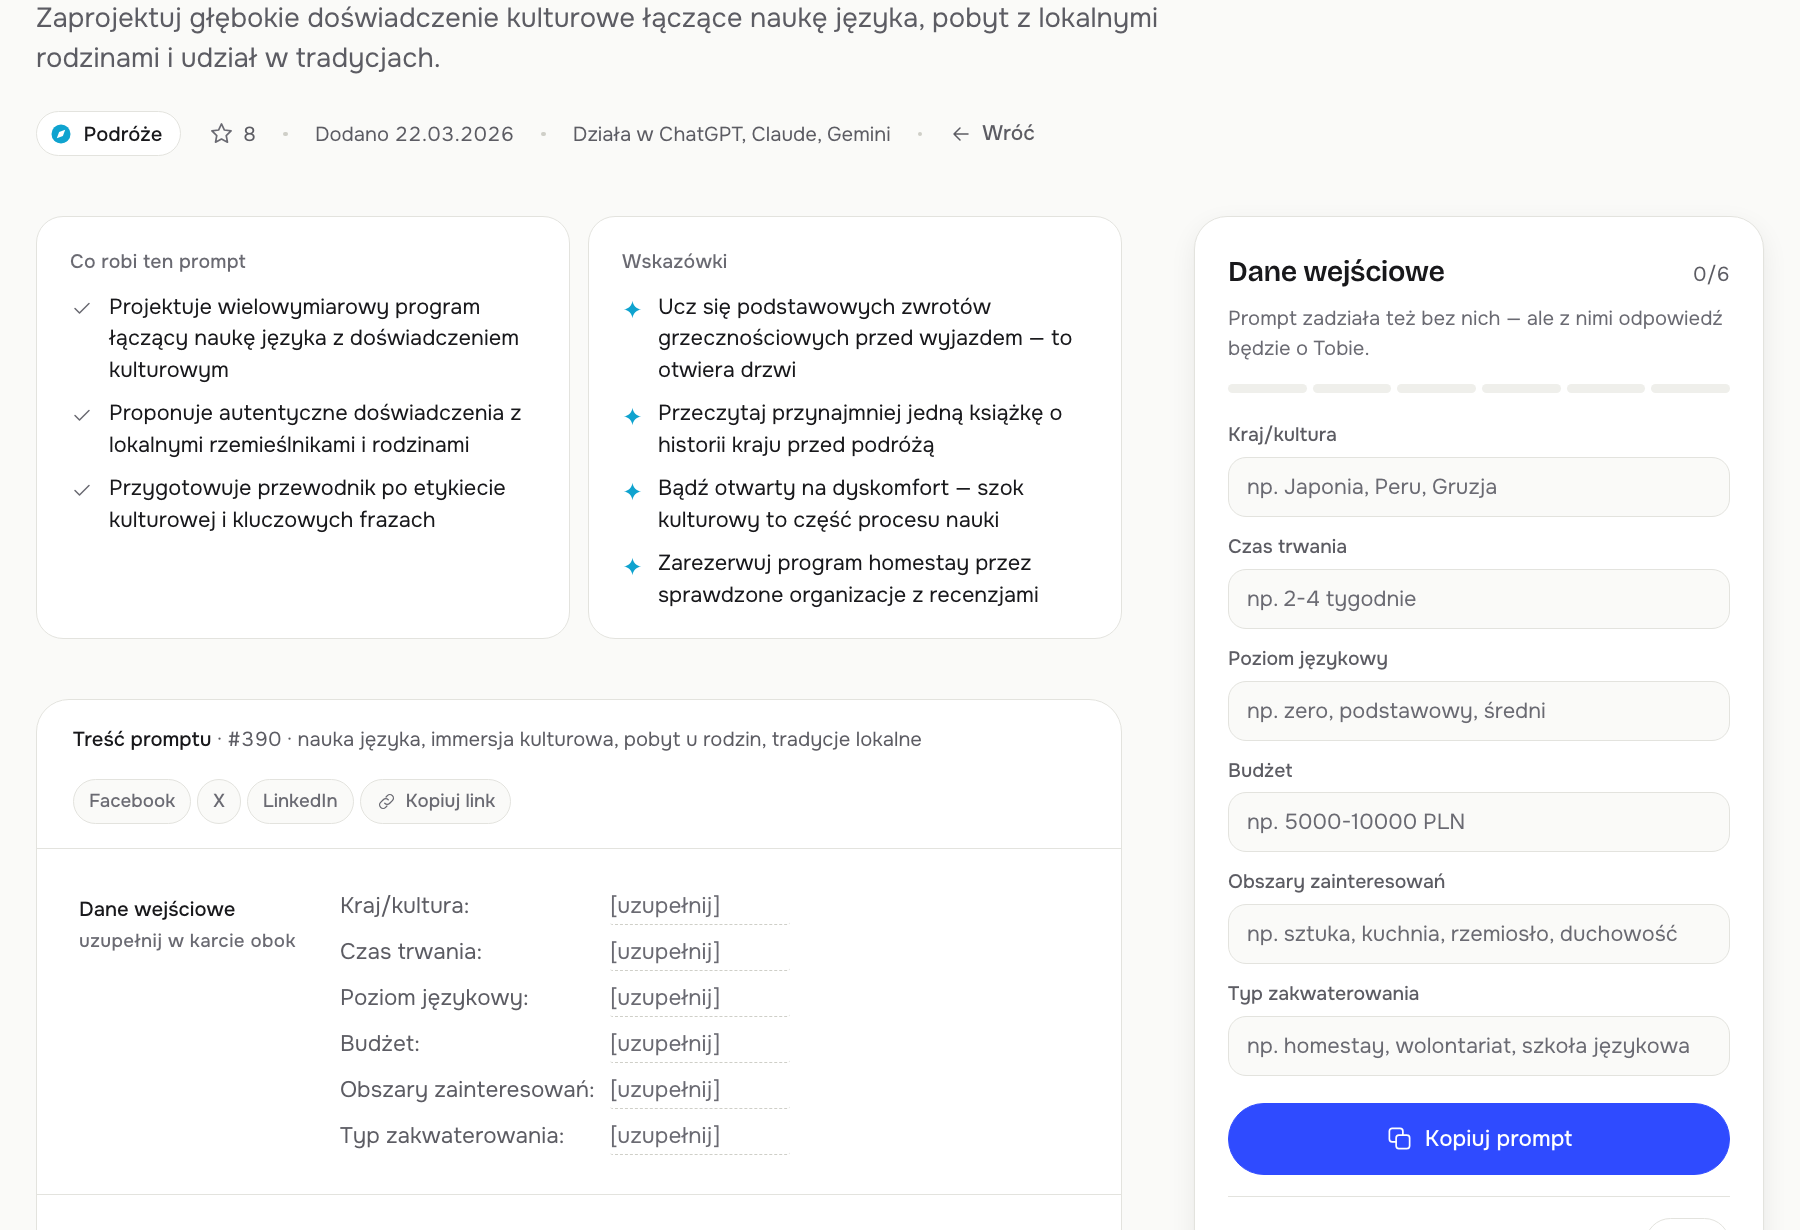Click the checkmark beside Przygotowuje przewodnik po etykiecie
The width and height of the screenshot is (1800, 1230).
click(x=82, y=489)
